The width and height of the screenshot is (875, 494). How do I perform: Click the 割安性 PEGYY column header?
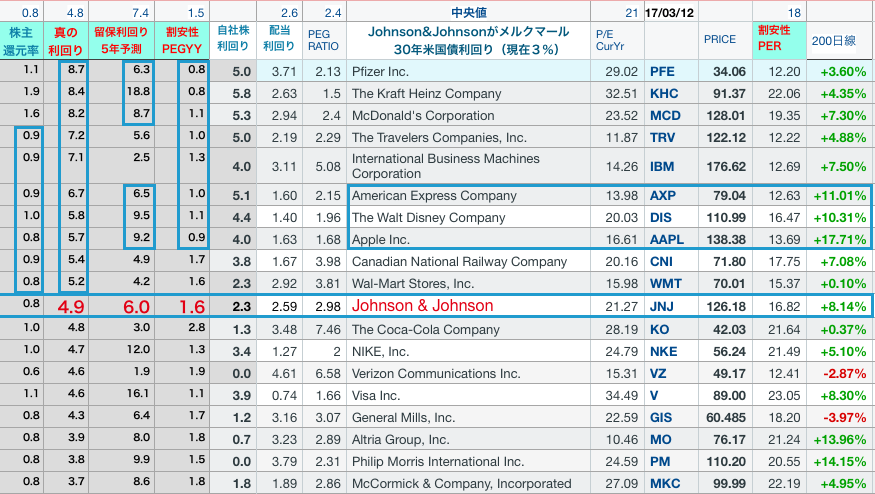click(x=182, y=41)
